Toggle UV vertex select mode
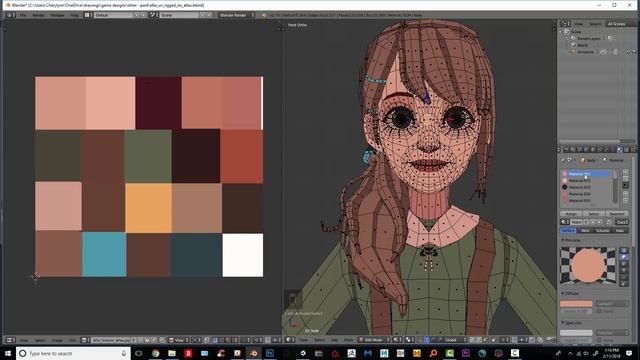640x360 pixels. [215, 340]
